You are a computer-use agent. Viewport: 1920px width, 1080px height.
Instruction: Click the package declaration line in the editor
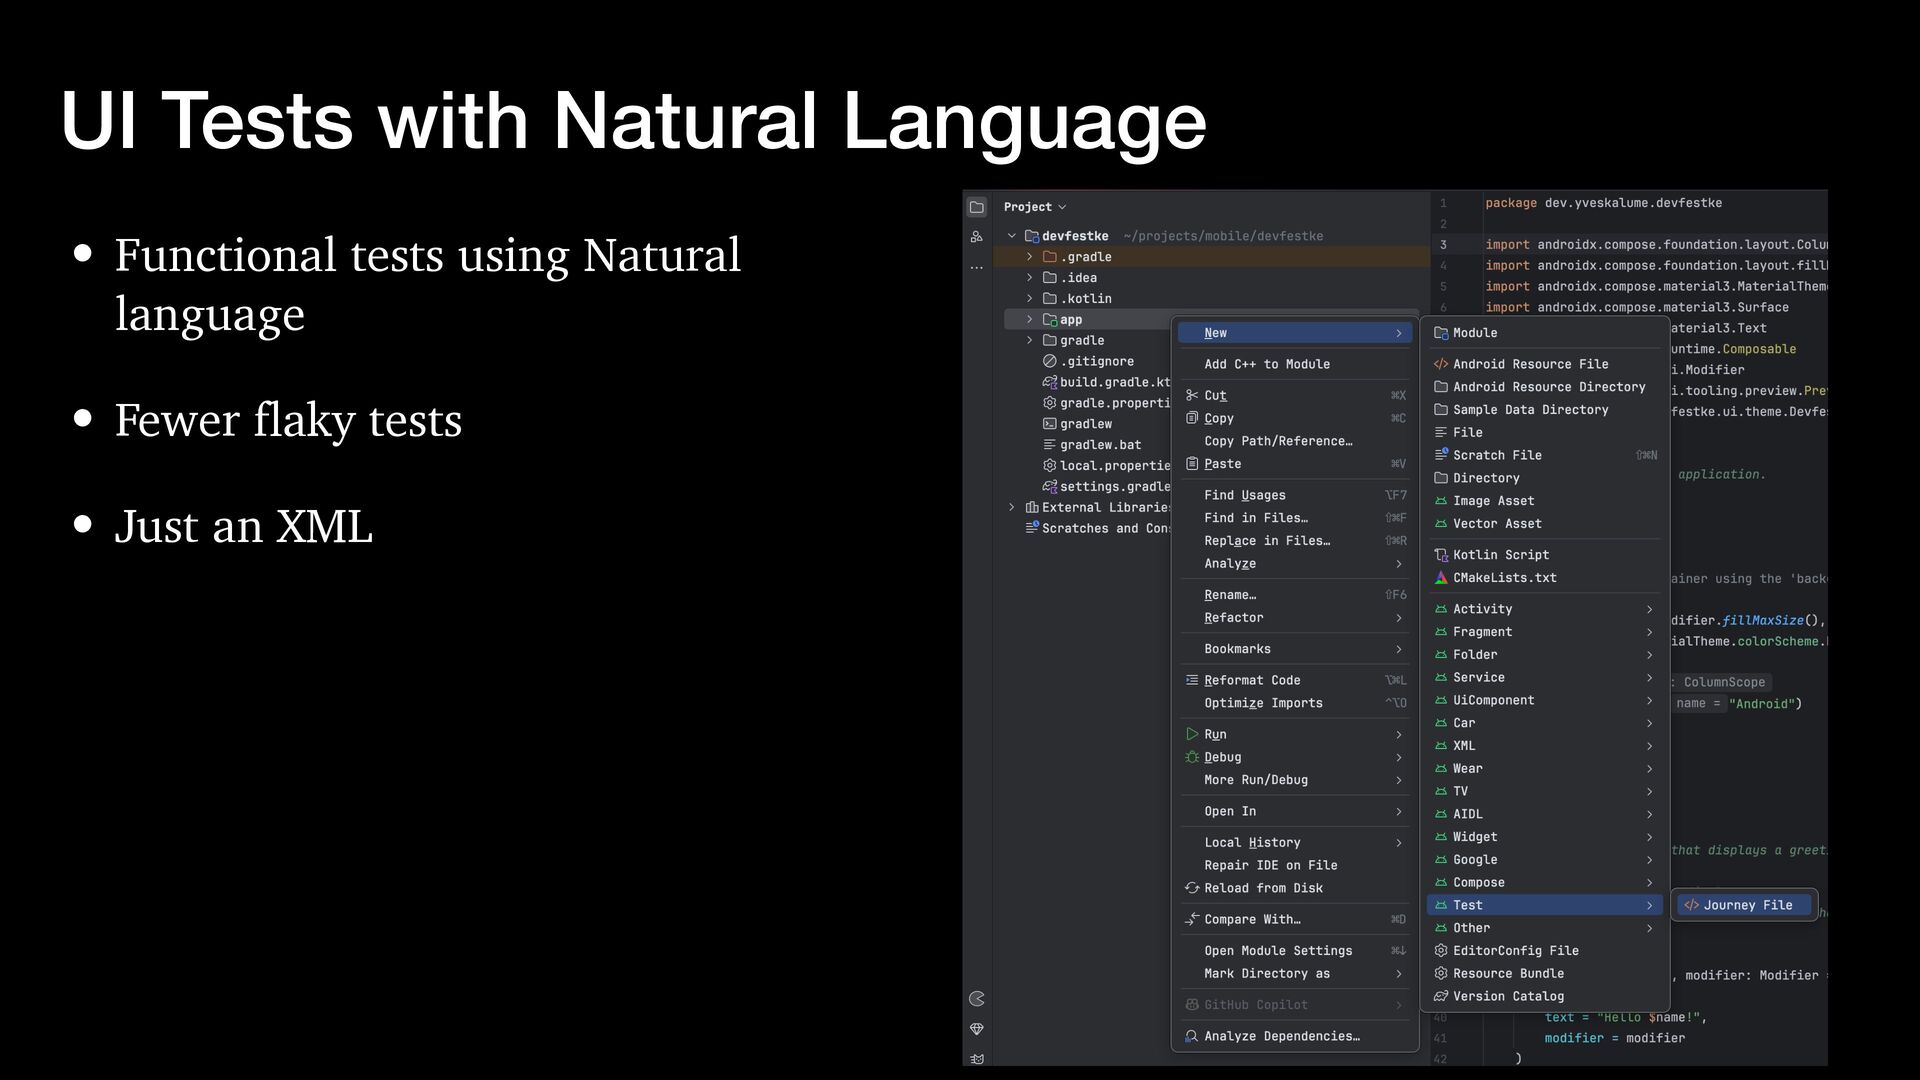(x=1603, y=203)
